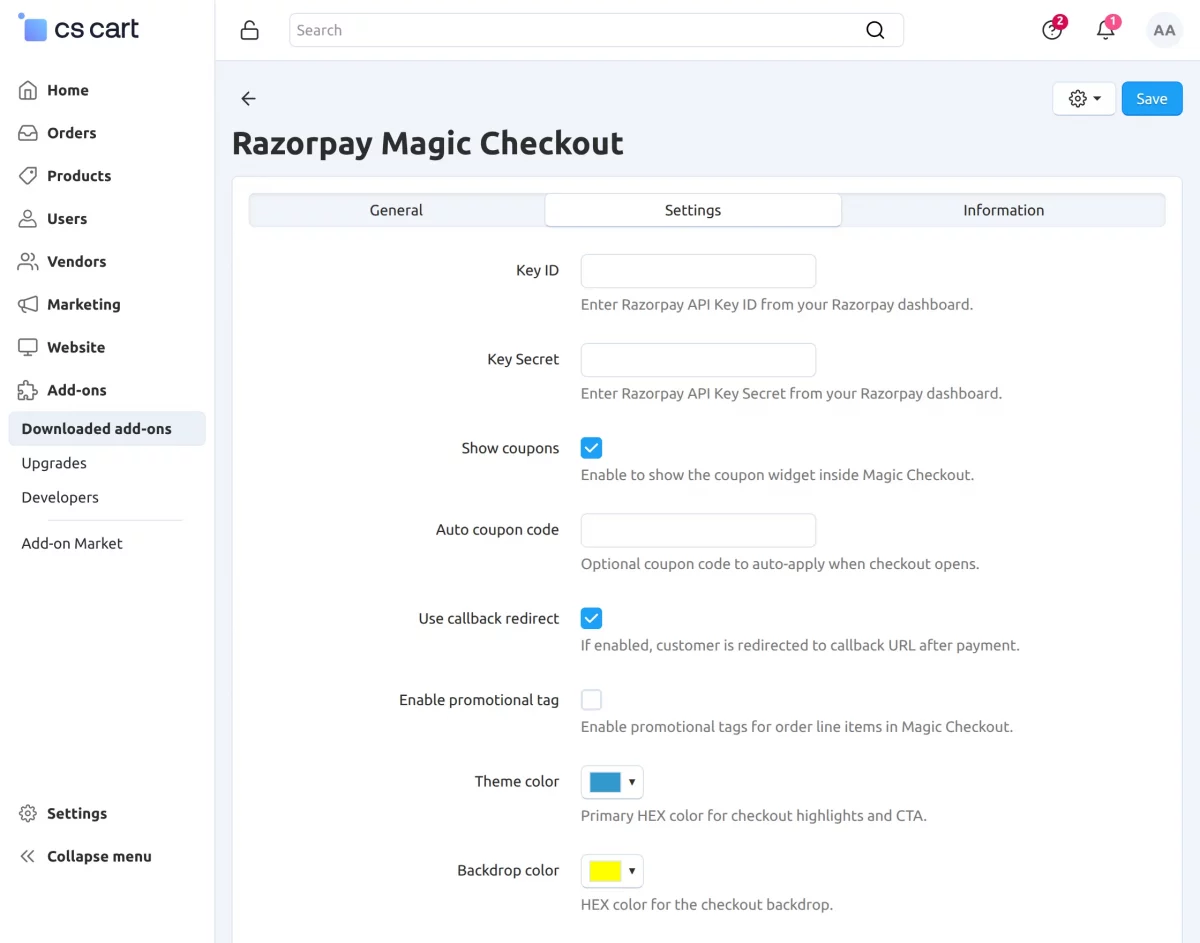Open the gear actions dropdown near Save
The height and width of the screenshot is (943, 1200).
[x=1084, y=99]
